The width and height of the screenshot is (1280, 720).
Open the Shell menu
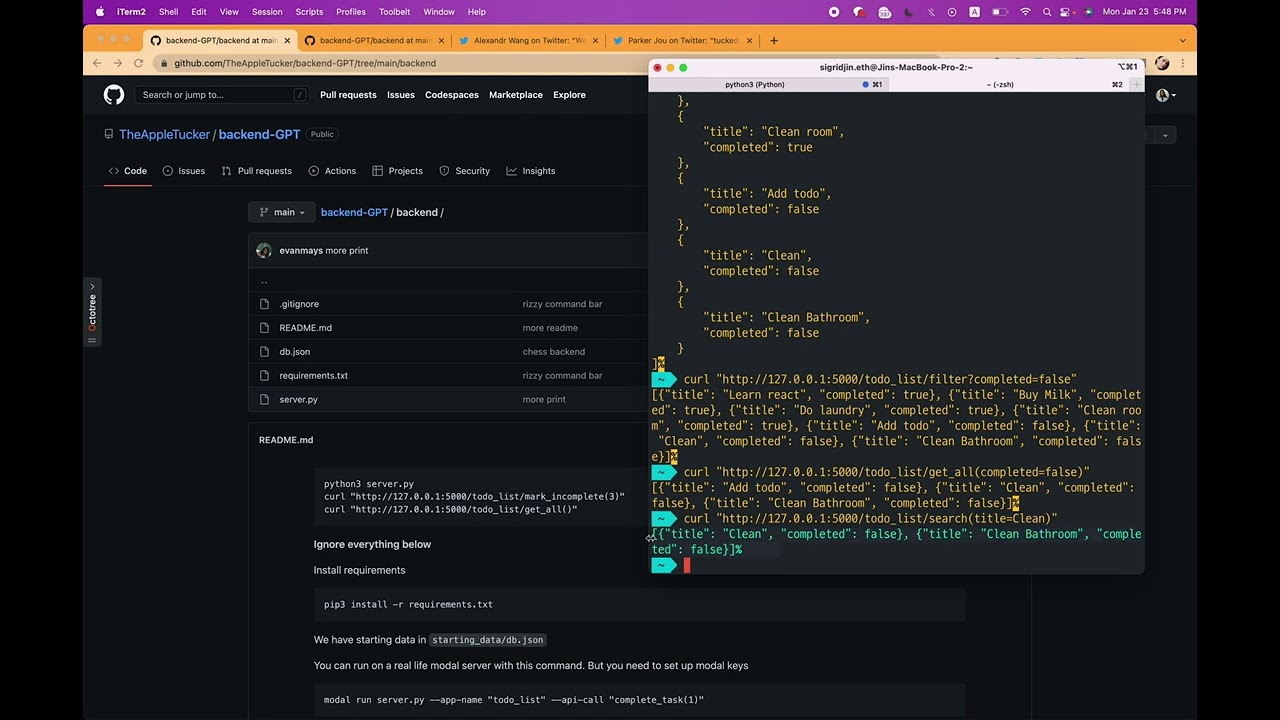click(168, 12)
